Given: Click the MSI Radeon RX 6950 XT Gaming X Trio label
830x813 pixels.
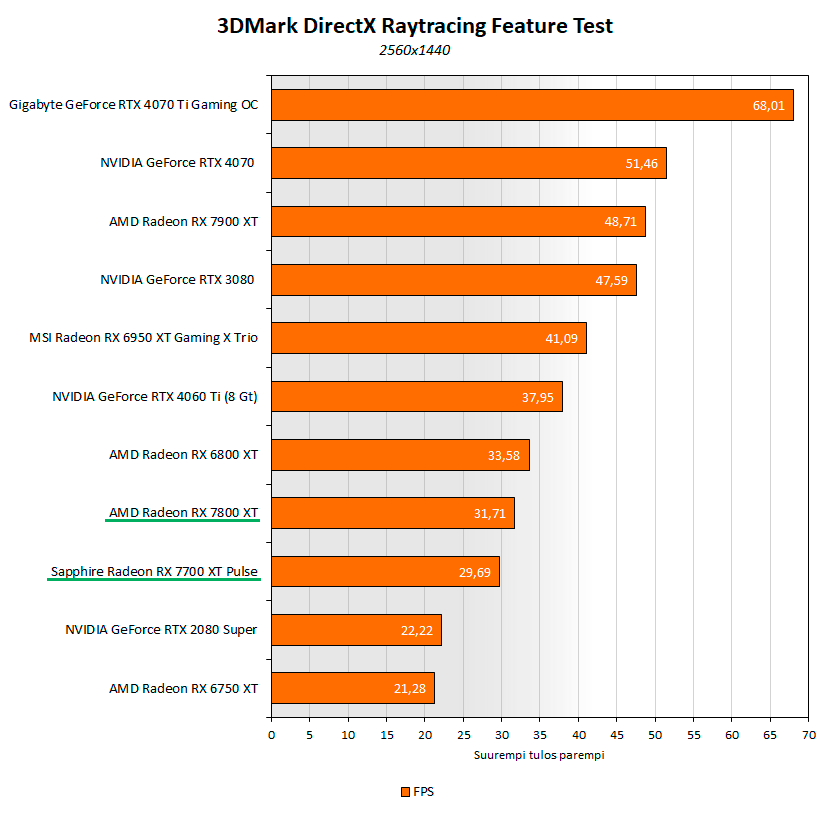Looking at the screenshot, I should click(143, 338).
